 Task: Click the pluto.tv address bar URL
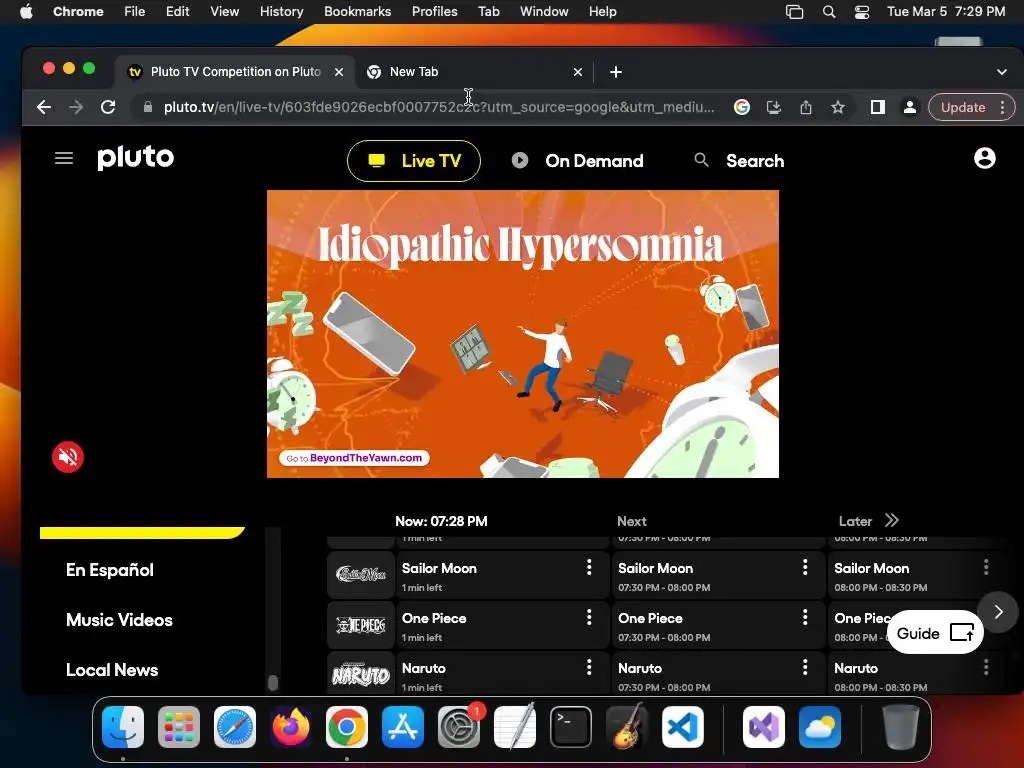pos(439,107)
